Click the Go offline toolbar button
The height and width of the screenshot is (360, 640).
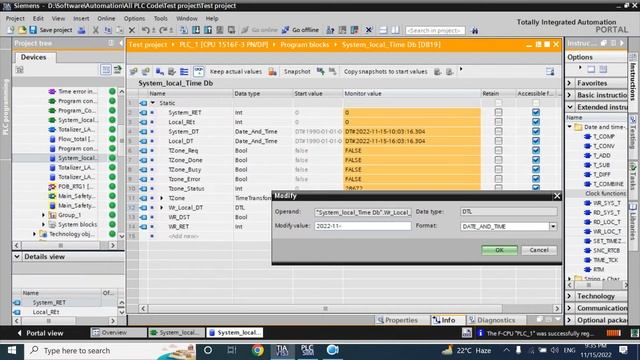[300, 30]
